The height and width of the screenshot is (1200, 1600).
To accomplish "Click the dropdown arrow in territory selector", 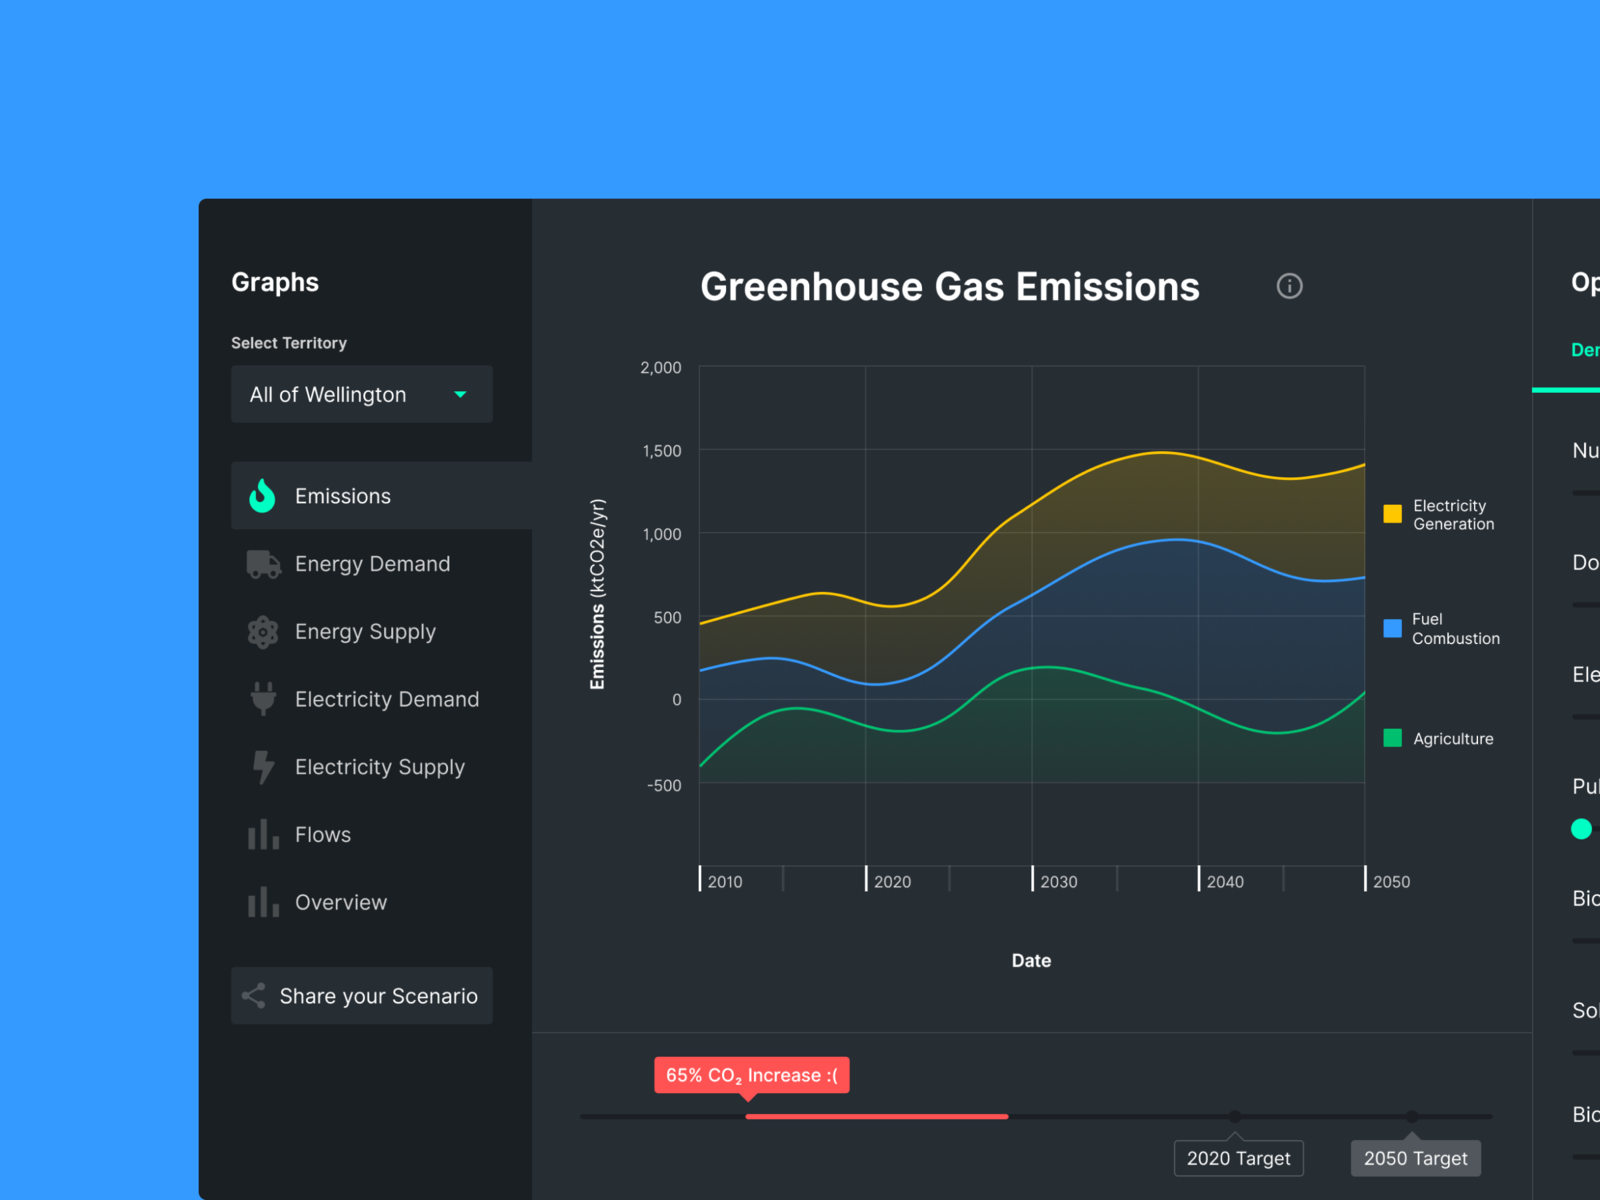I will click(x=460, y=395).
